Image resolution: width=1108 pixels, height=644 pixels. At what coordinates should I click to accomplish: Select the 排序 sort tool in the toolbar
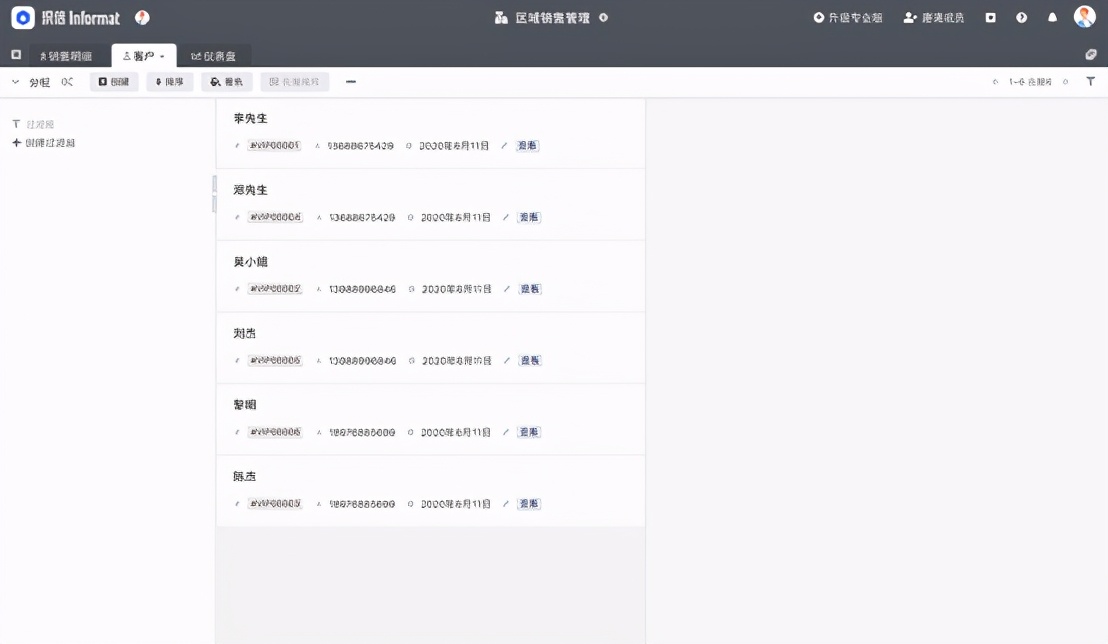pyautogui.click(x=168, y=81)
